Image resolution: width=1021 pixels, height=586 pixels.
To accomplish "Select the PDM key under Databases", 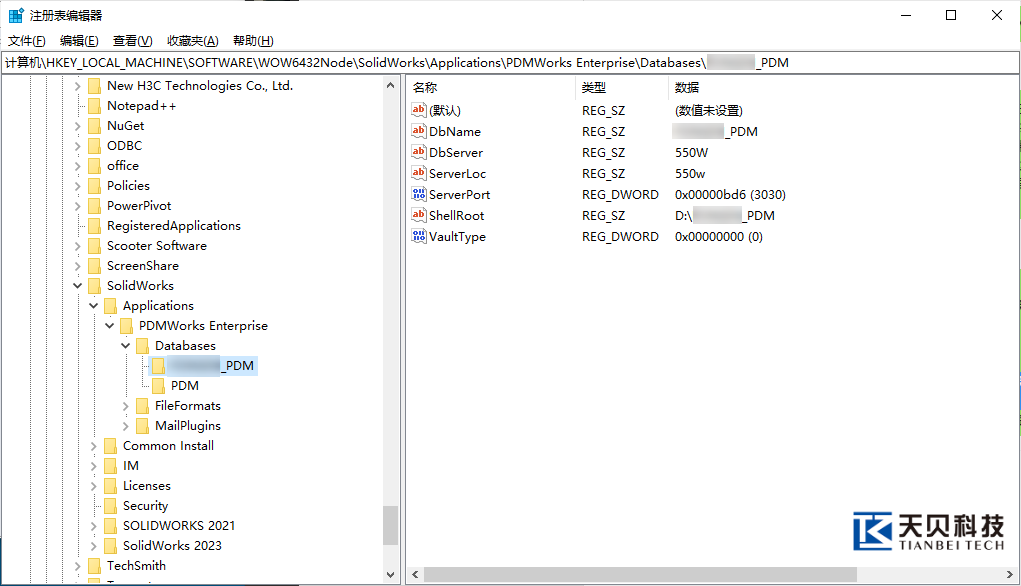I will pyautogui.click(x=184, y=386).
